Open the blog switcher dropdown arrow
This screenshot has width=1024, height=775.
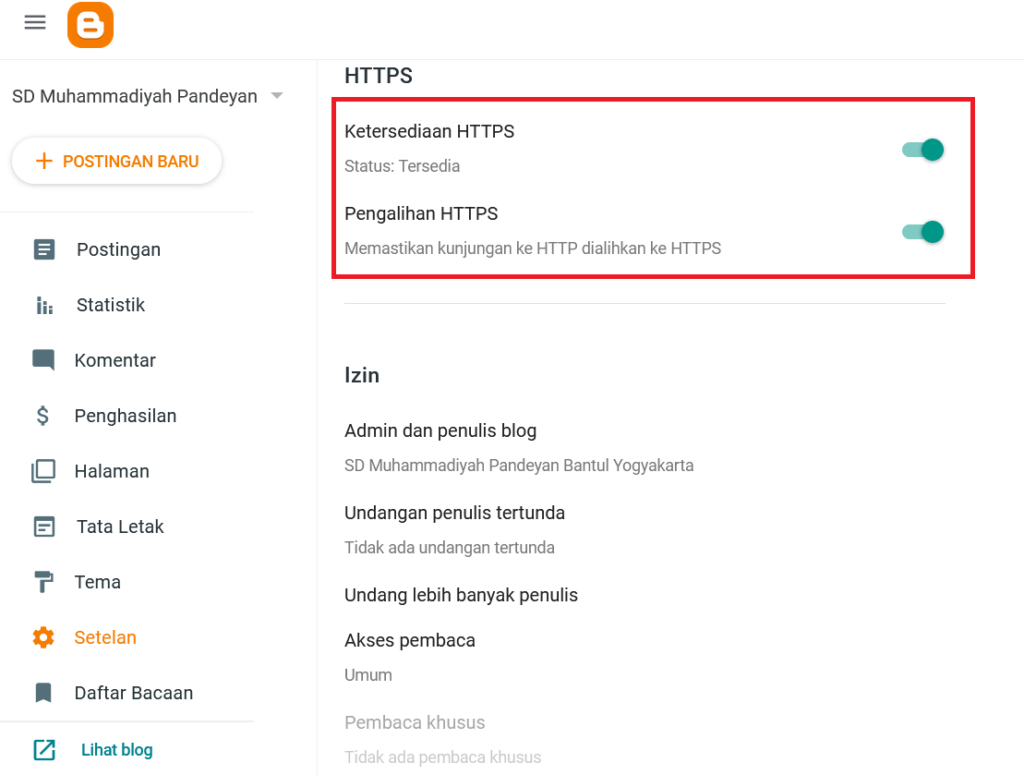[x=276, y=96]
